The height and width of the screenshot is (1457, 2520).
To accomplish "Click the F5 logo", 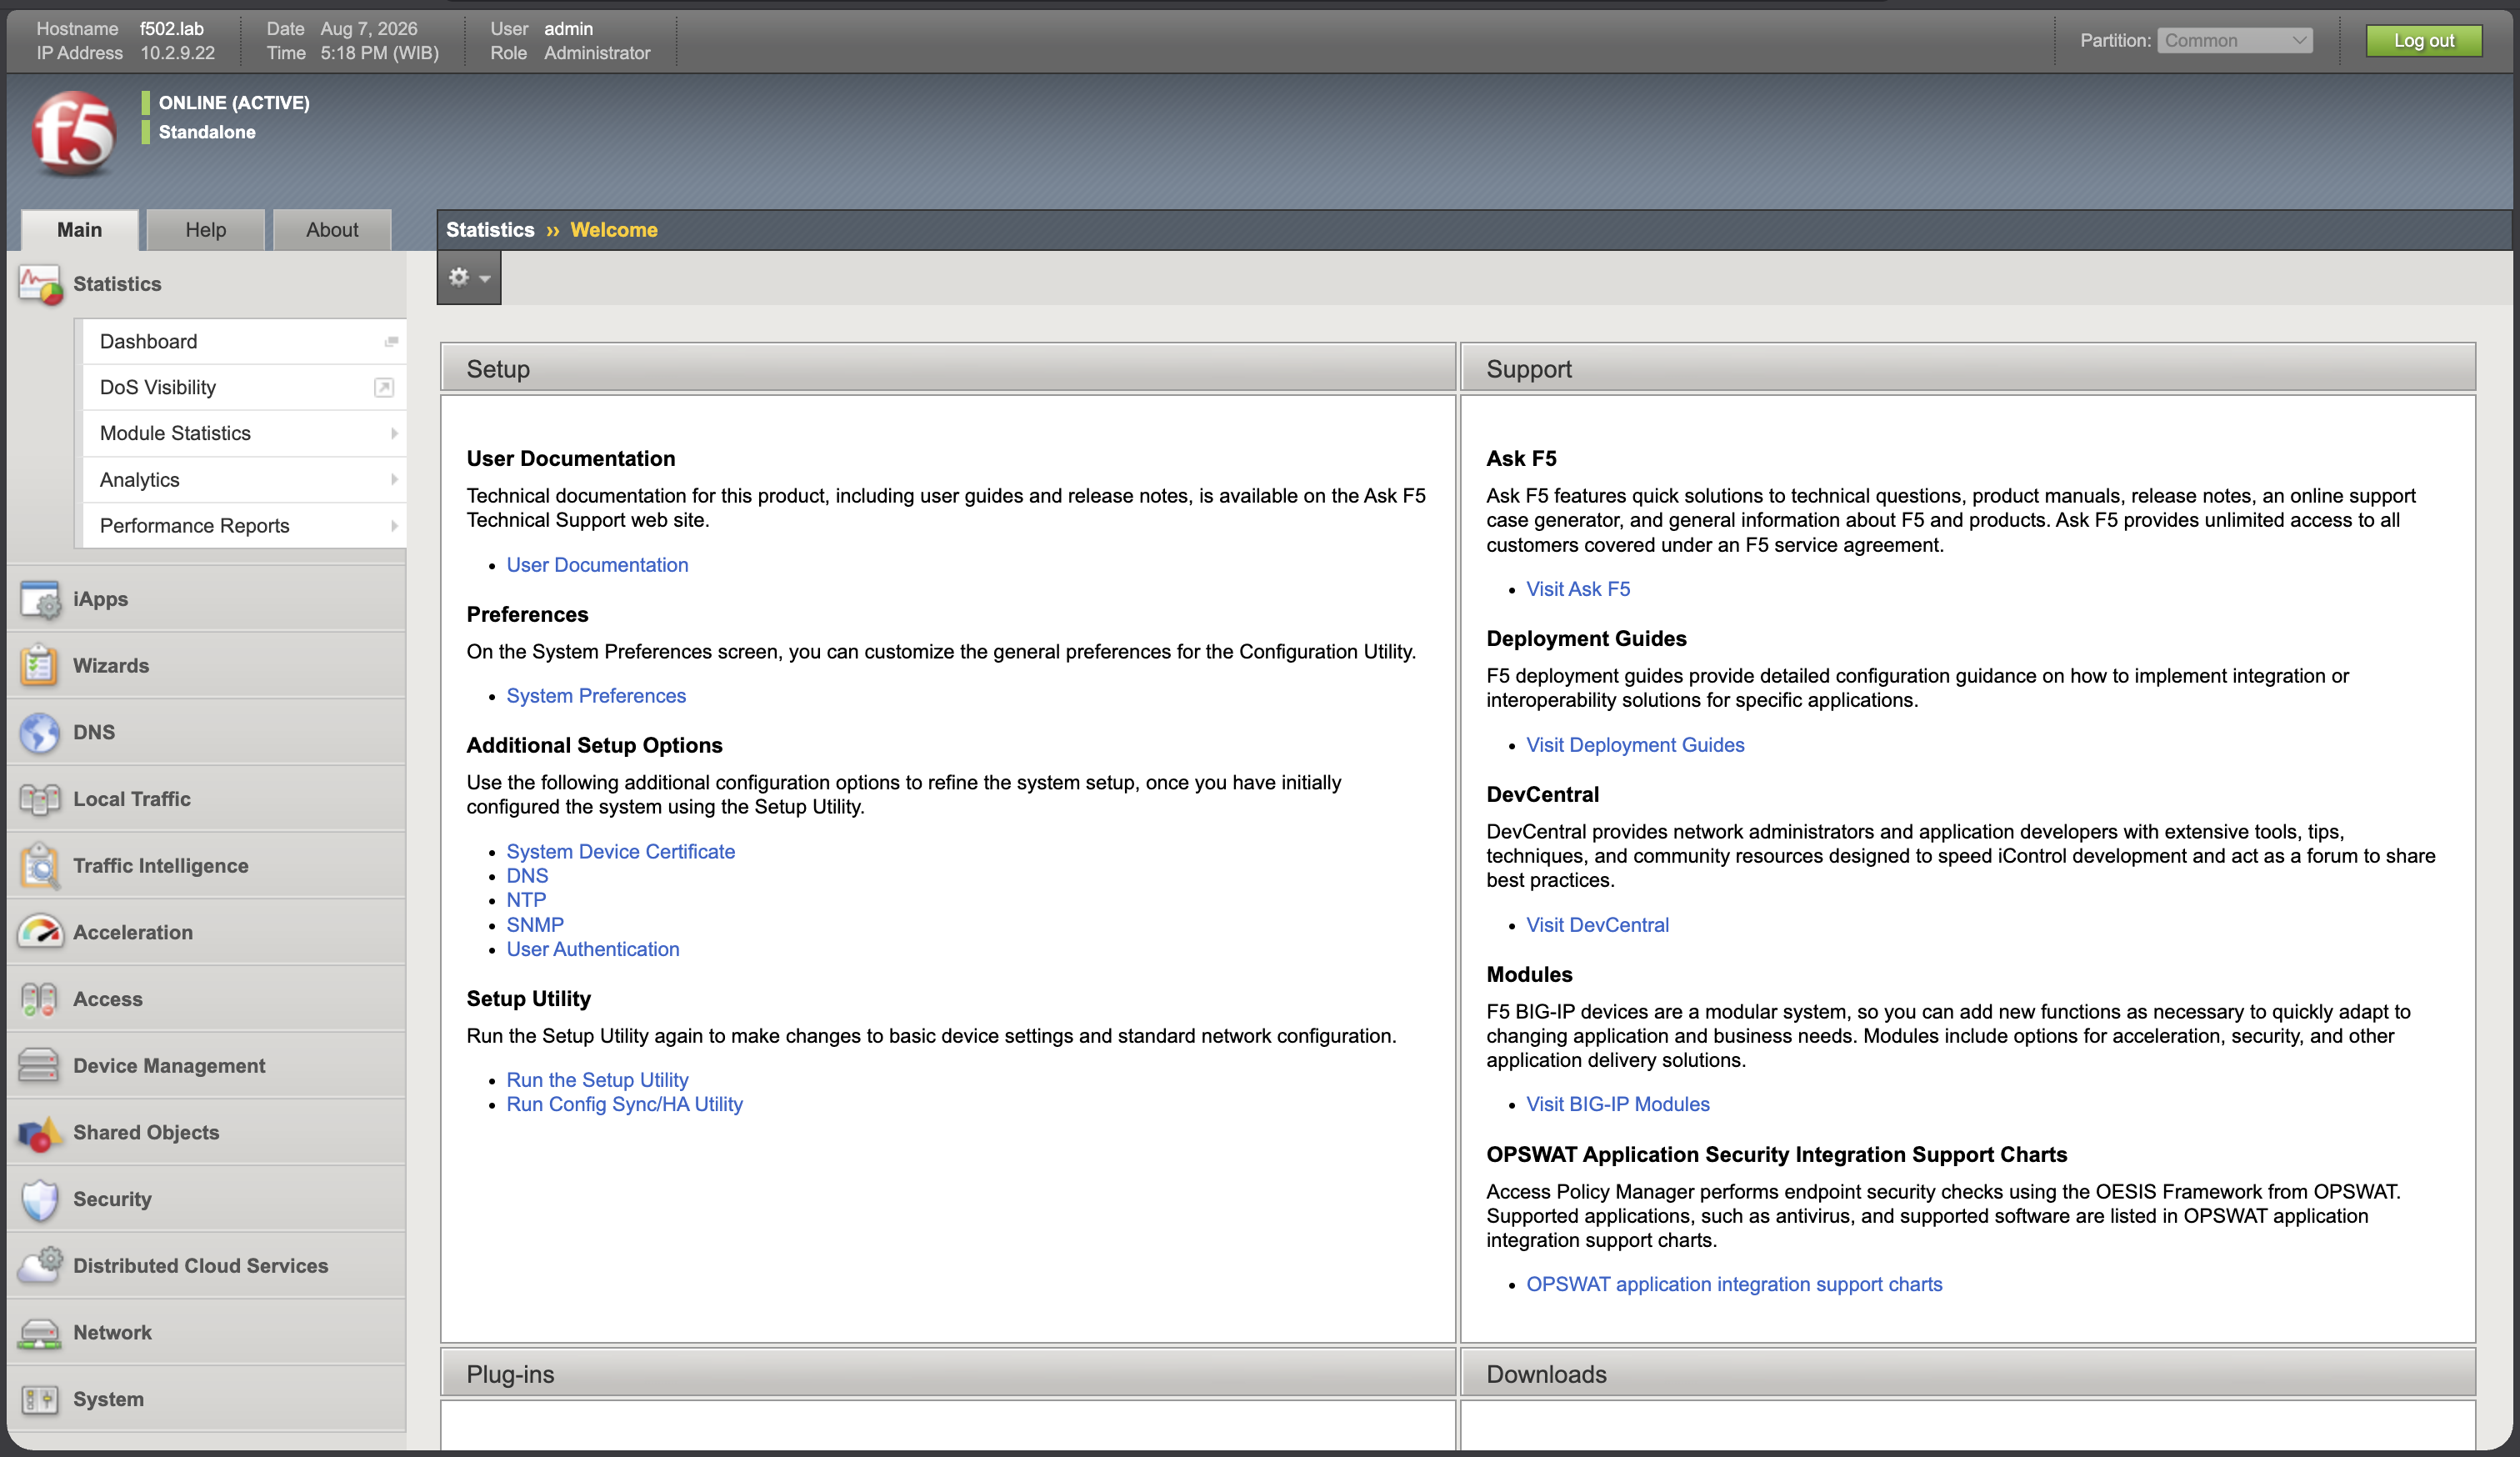I will coord(73,133).
